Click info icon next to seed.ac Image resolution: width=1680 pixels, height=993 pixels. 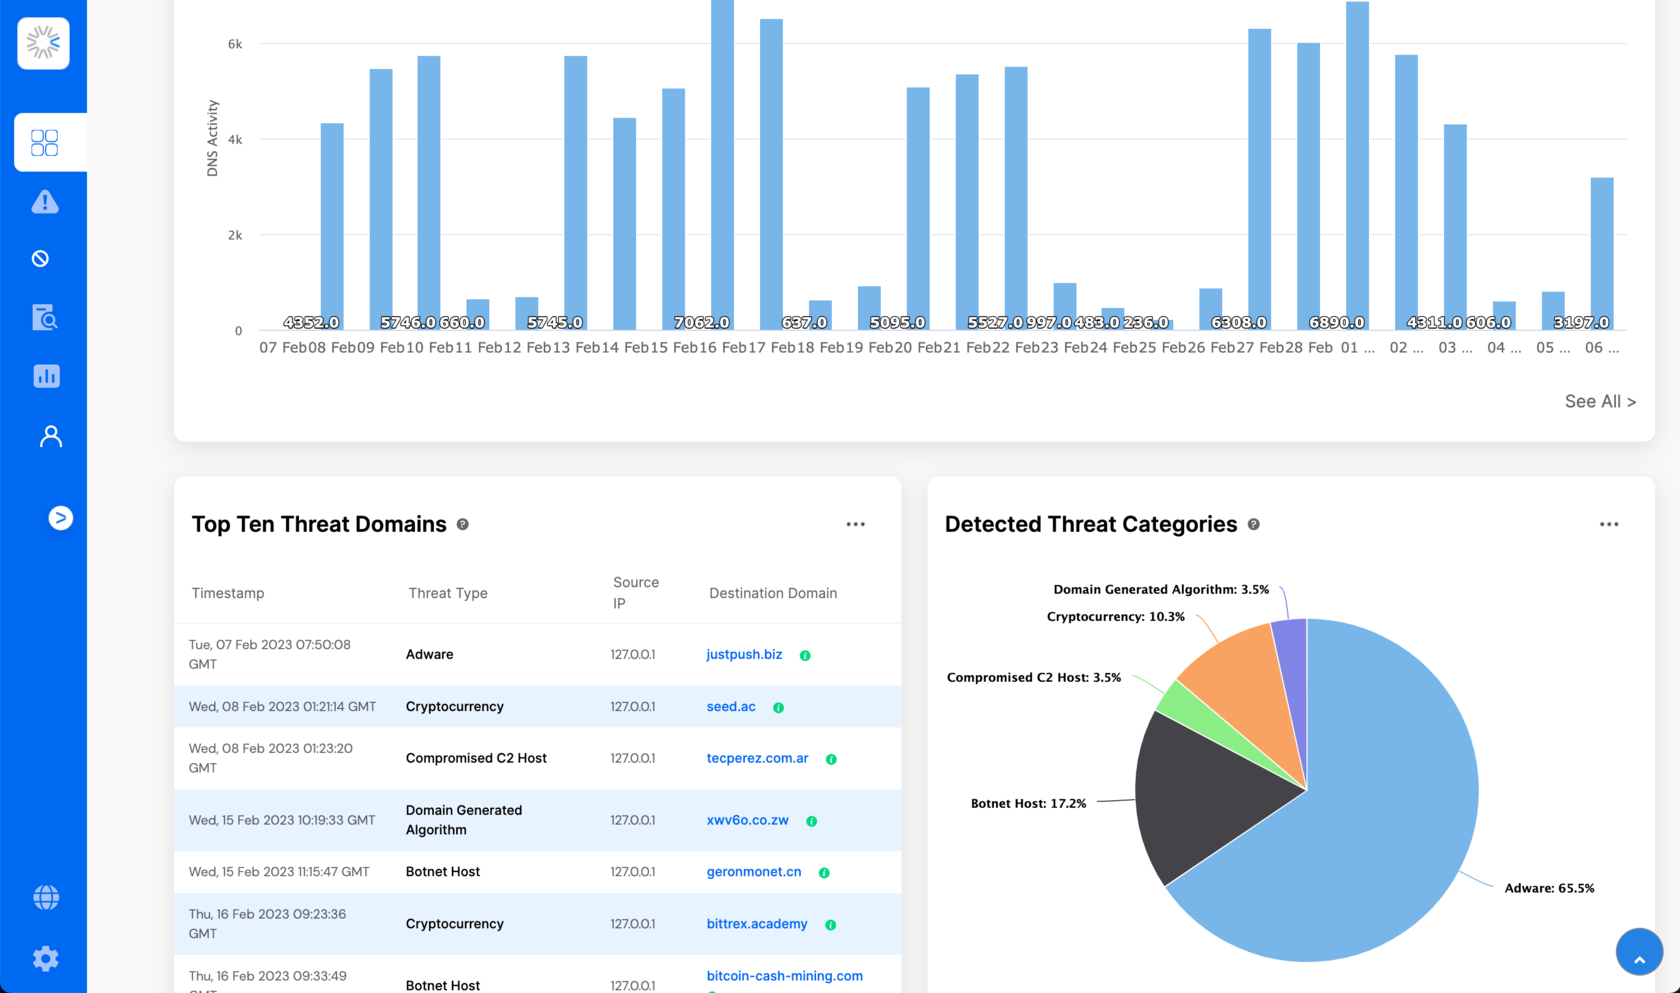pos(779,708)
